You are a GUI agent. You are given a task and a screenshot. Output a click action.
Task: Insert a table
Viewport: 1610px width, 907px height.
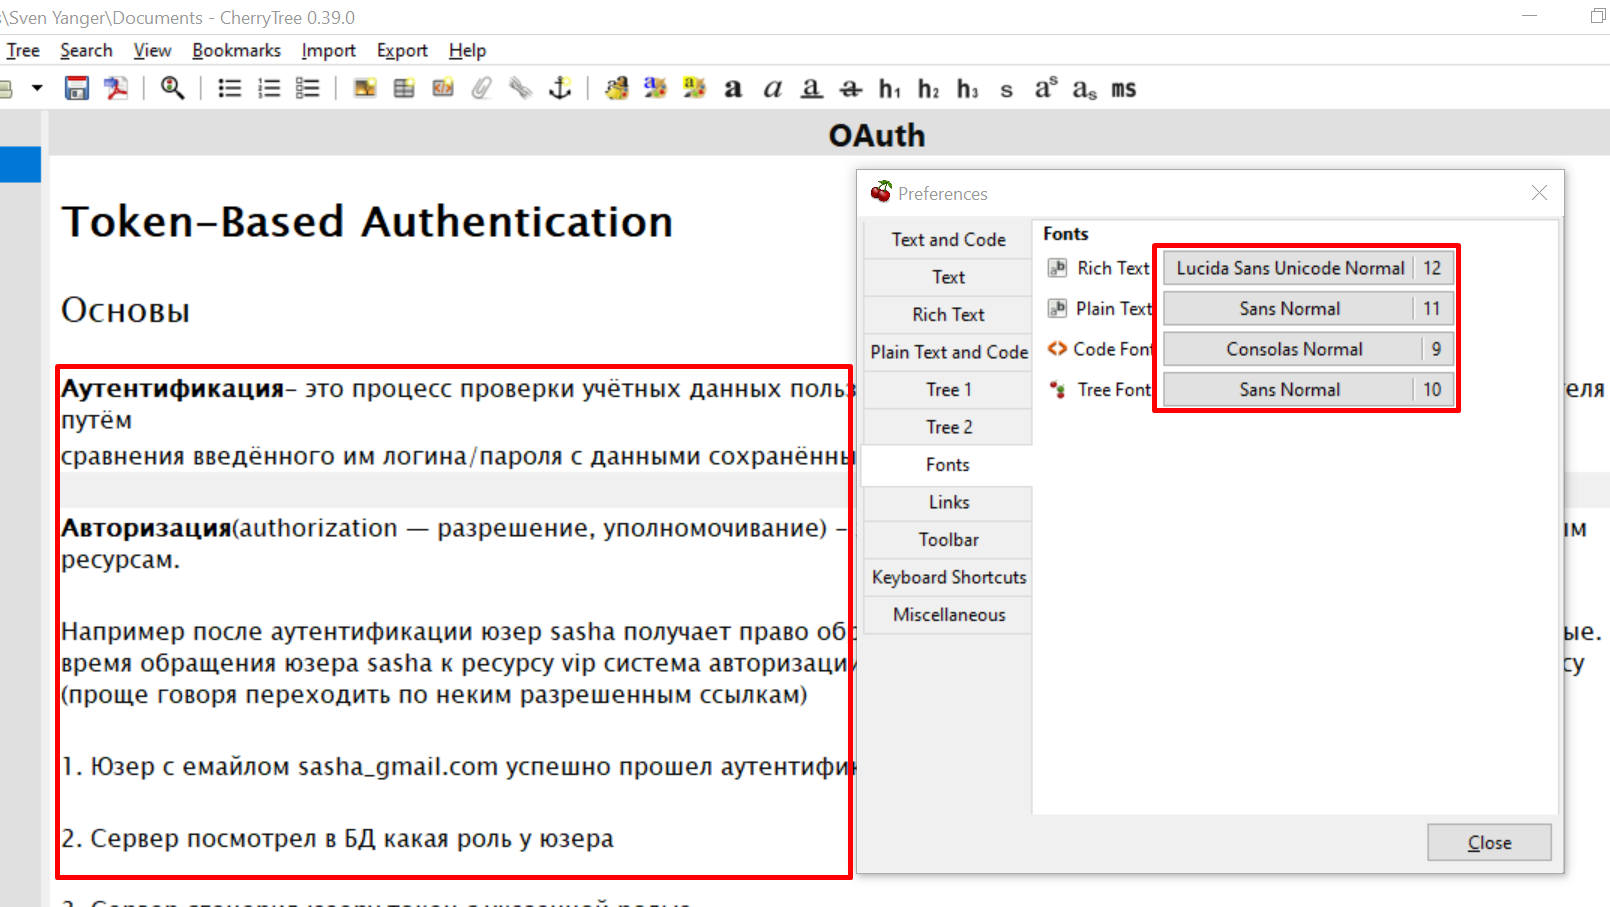pos(403,88)
